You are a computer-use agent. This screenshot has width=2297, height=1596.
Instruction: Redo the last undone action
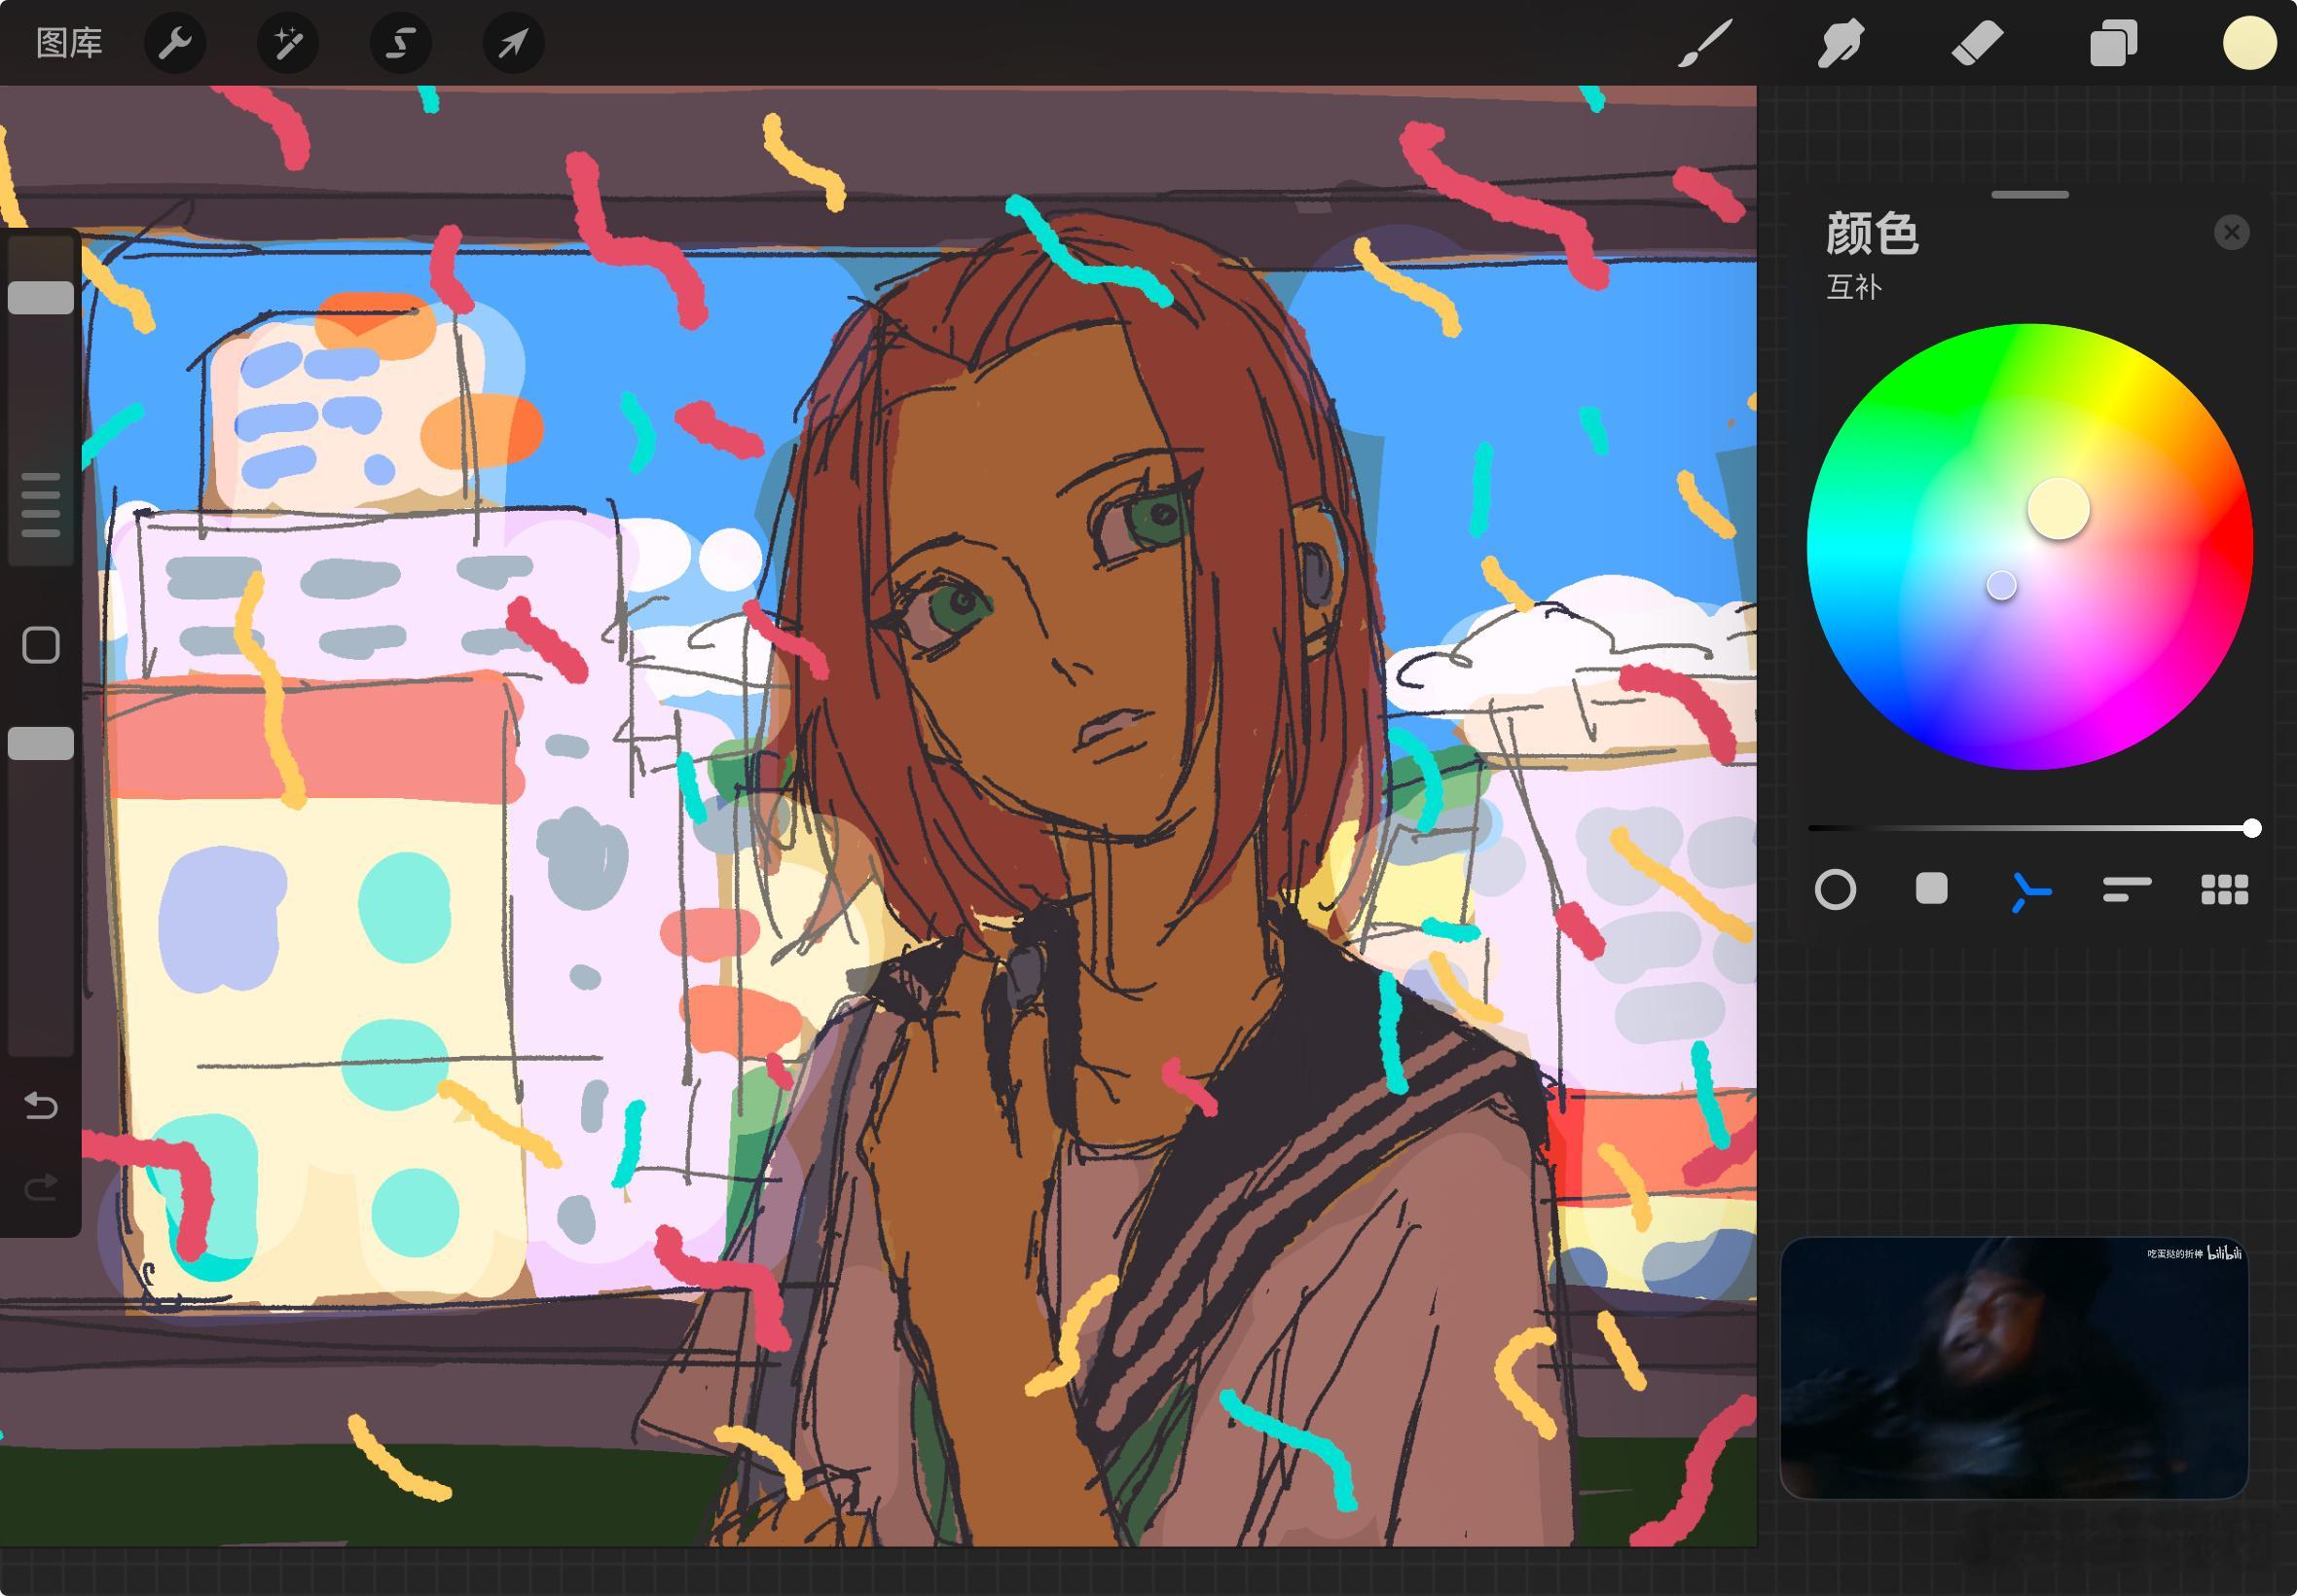point(41,1187)
